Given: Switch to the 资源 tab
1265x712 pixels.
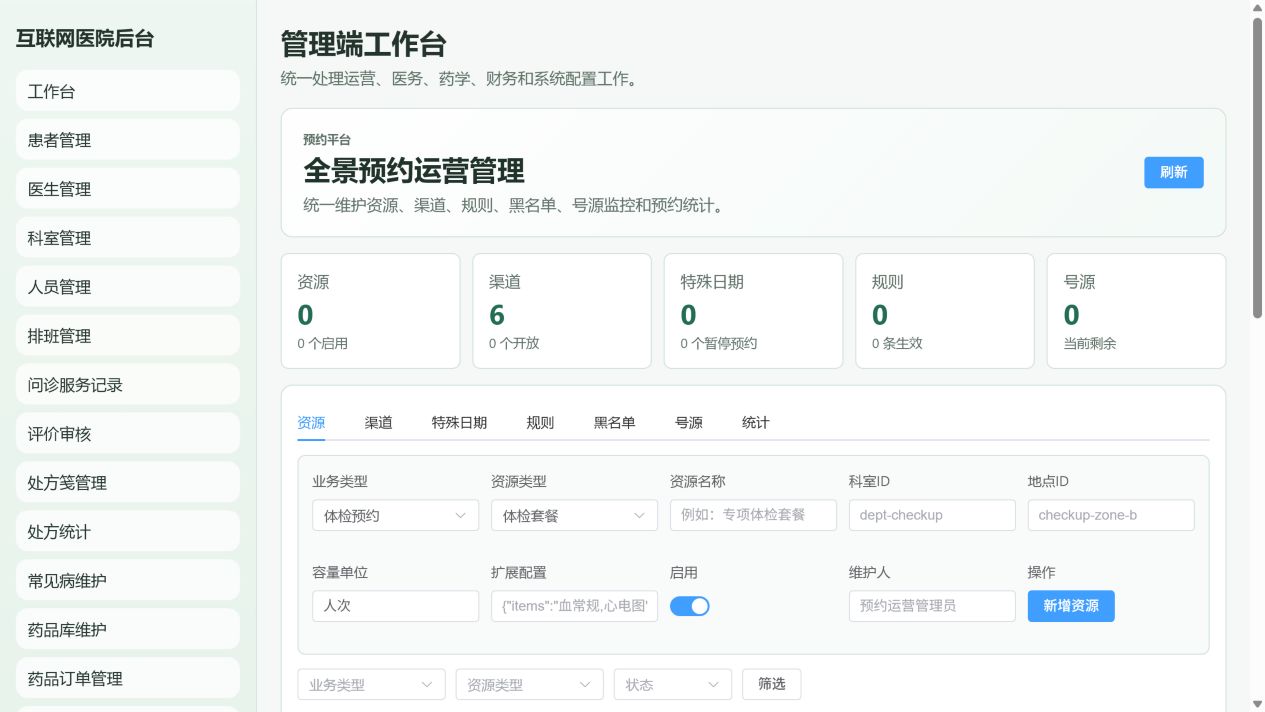Looking at the screenshot, I should [311, 423].
